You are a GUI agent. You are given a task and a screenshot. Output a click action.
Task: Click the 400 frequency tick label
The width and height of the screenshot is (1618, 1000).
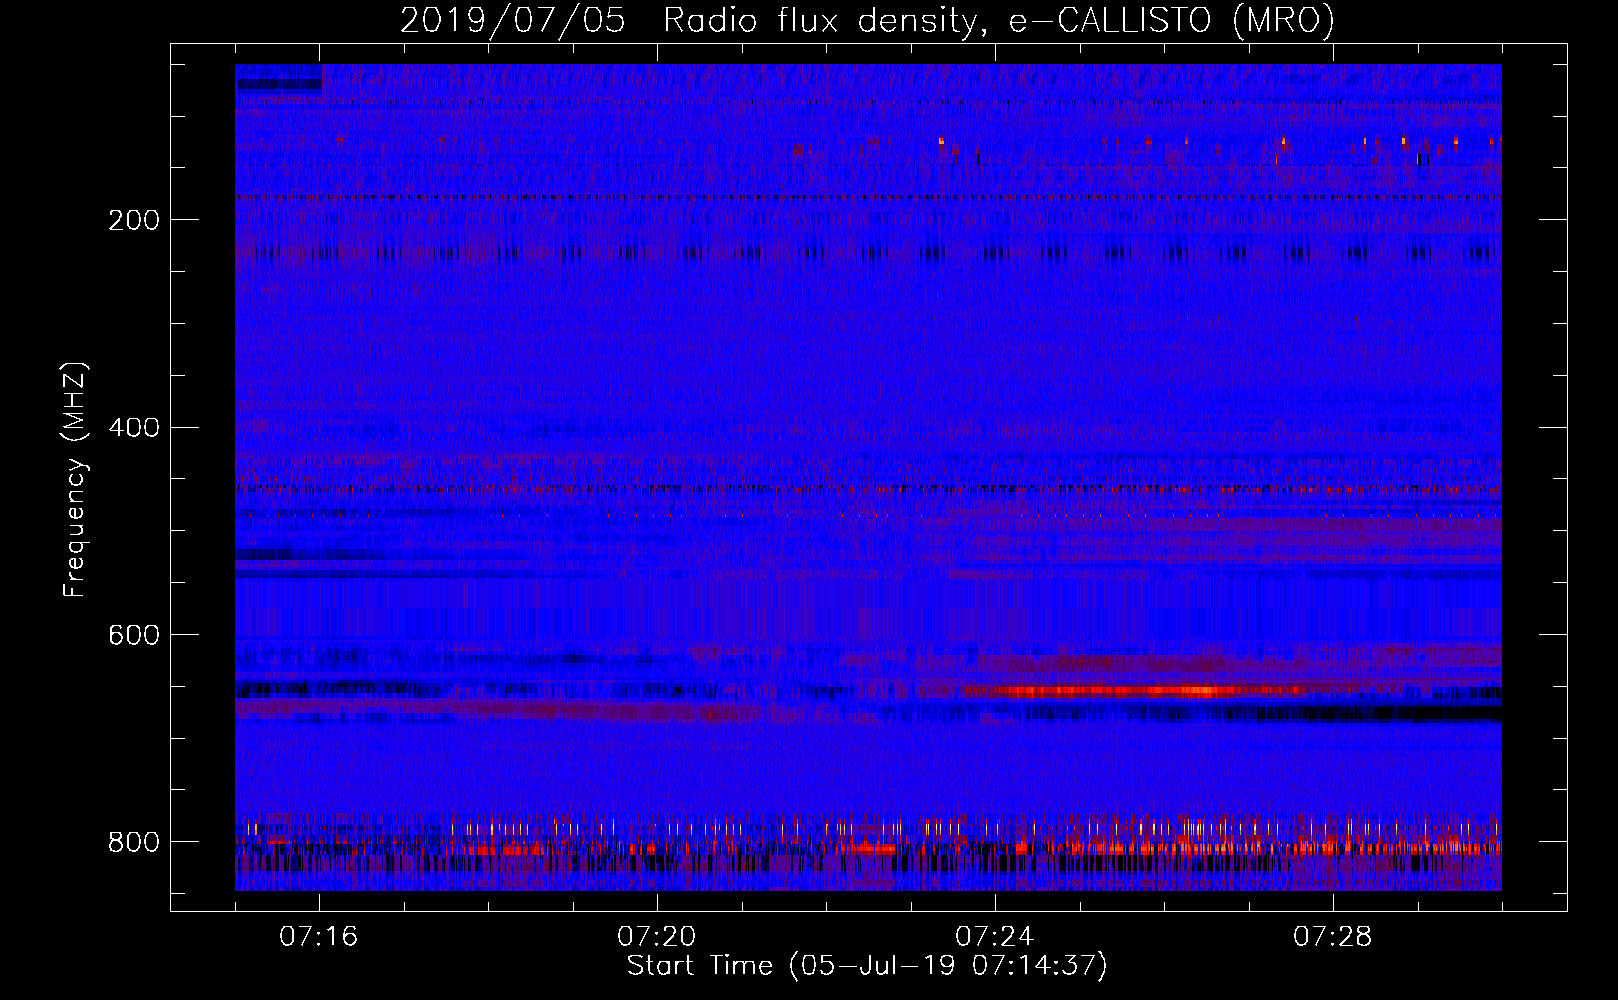click(x=134, y=428)
